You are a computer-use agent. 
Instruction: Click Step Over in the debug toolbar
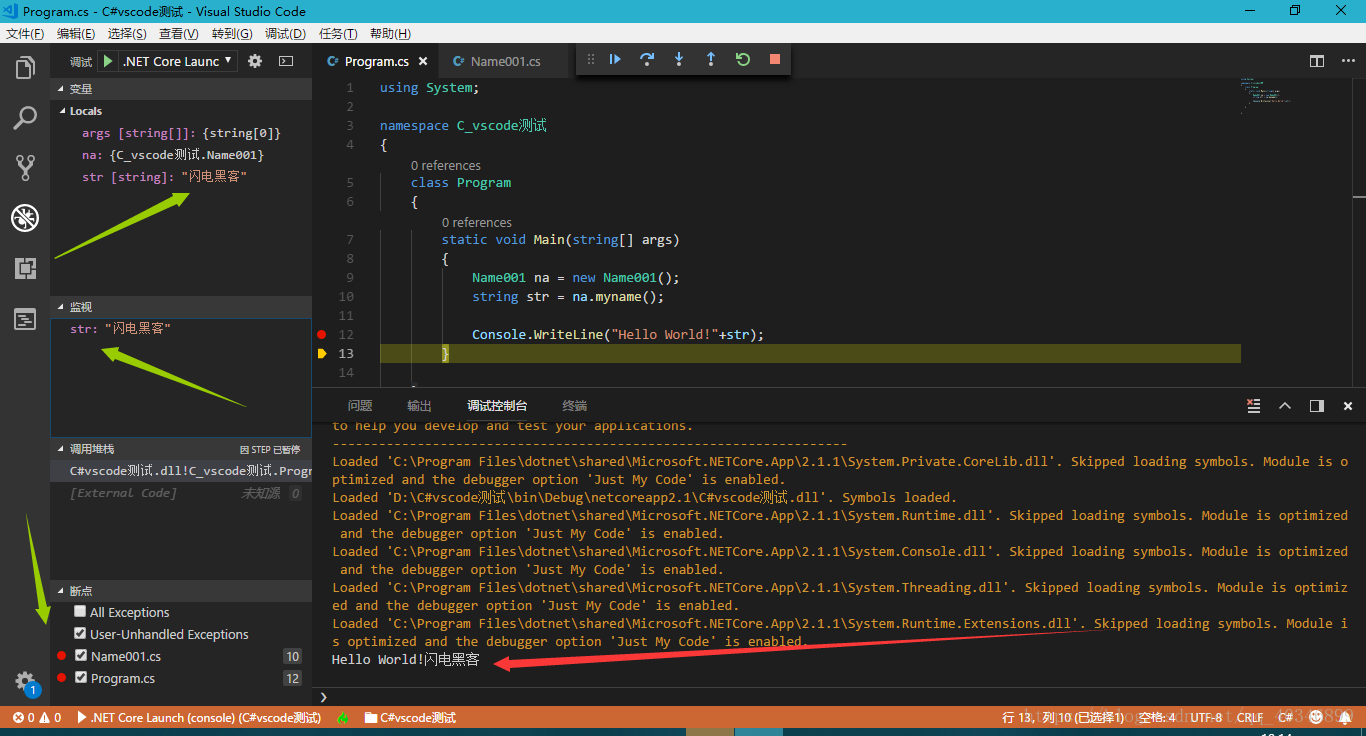click(647, 60)
